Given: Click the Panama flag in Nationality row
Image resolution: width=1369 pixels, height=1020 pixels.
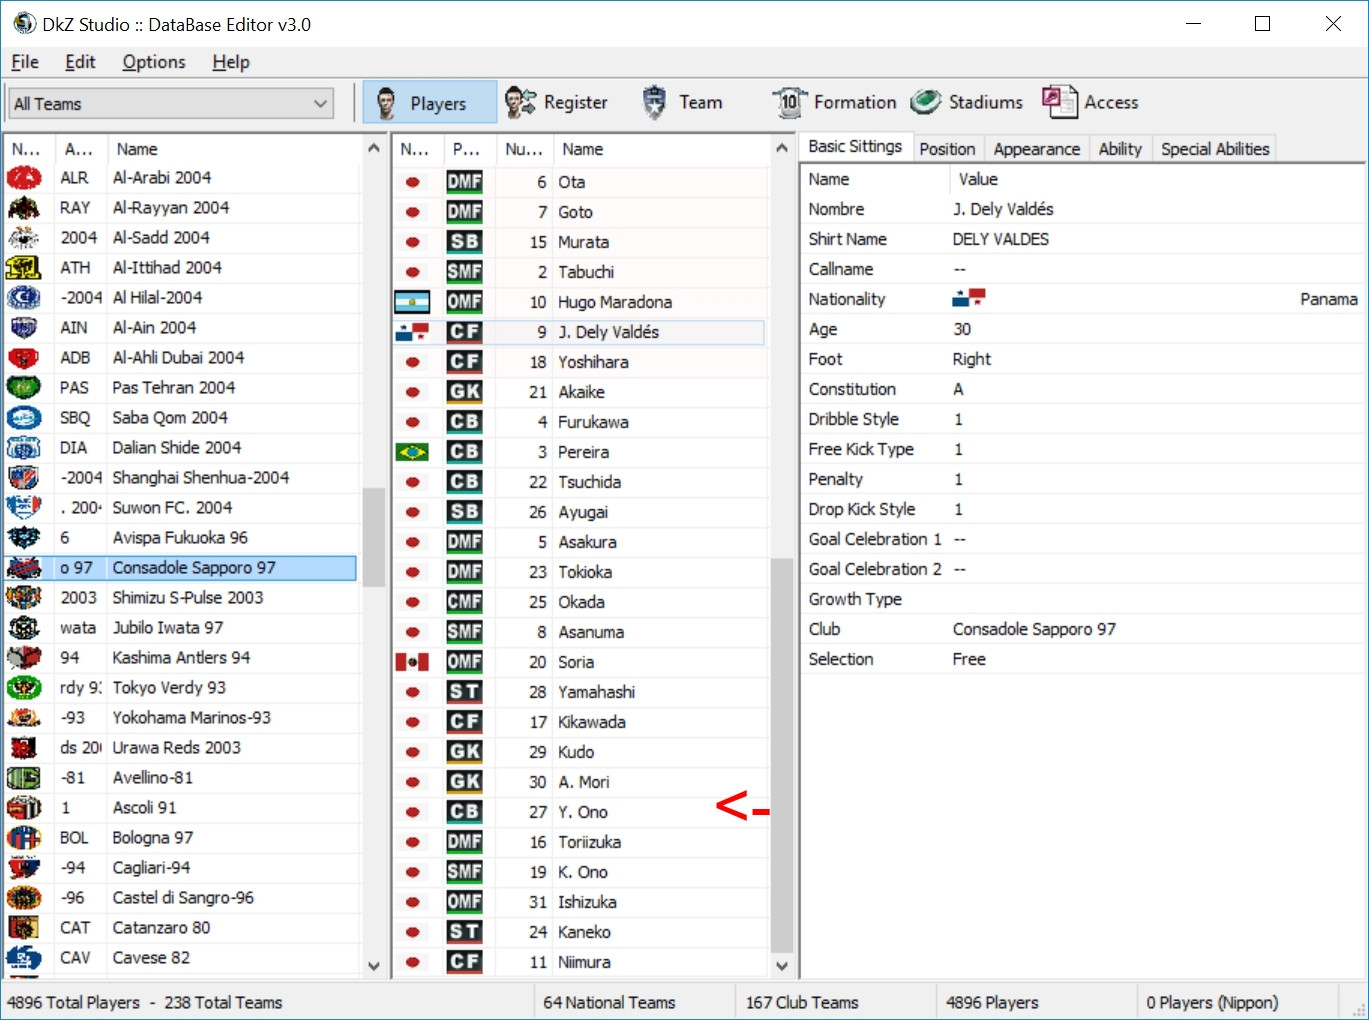Looking at the screenshot, I should click(x=969, y=298).
